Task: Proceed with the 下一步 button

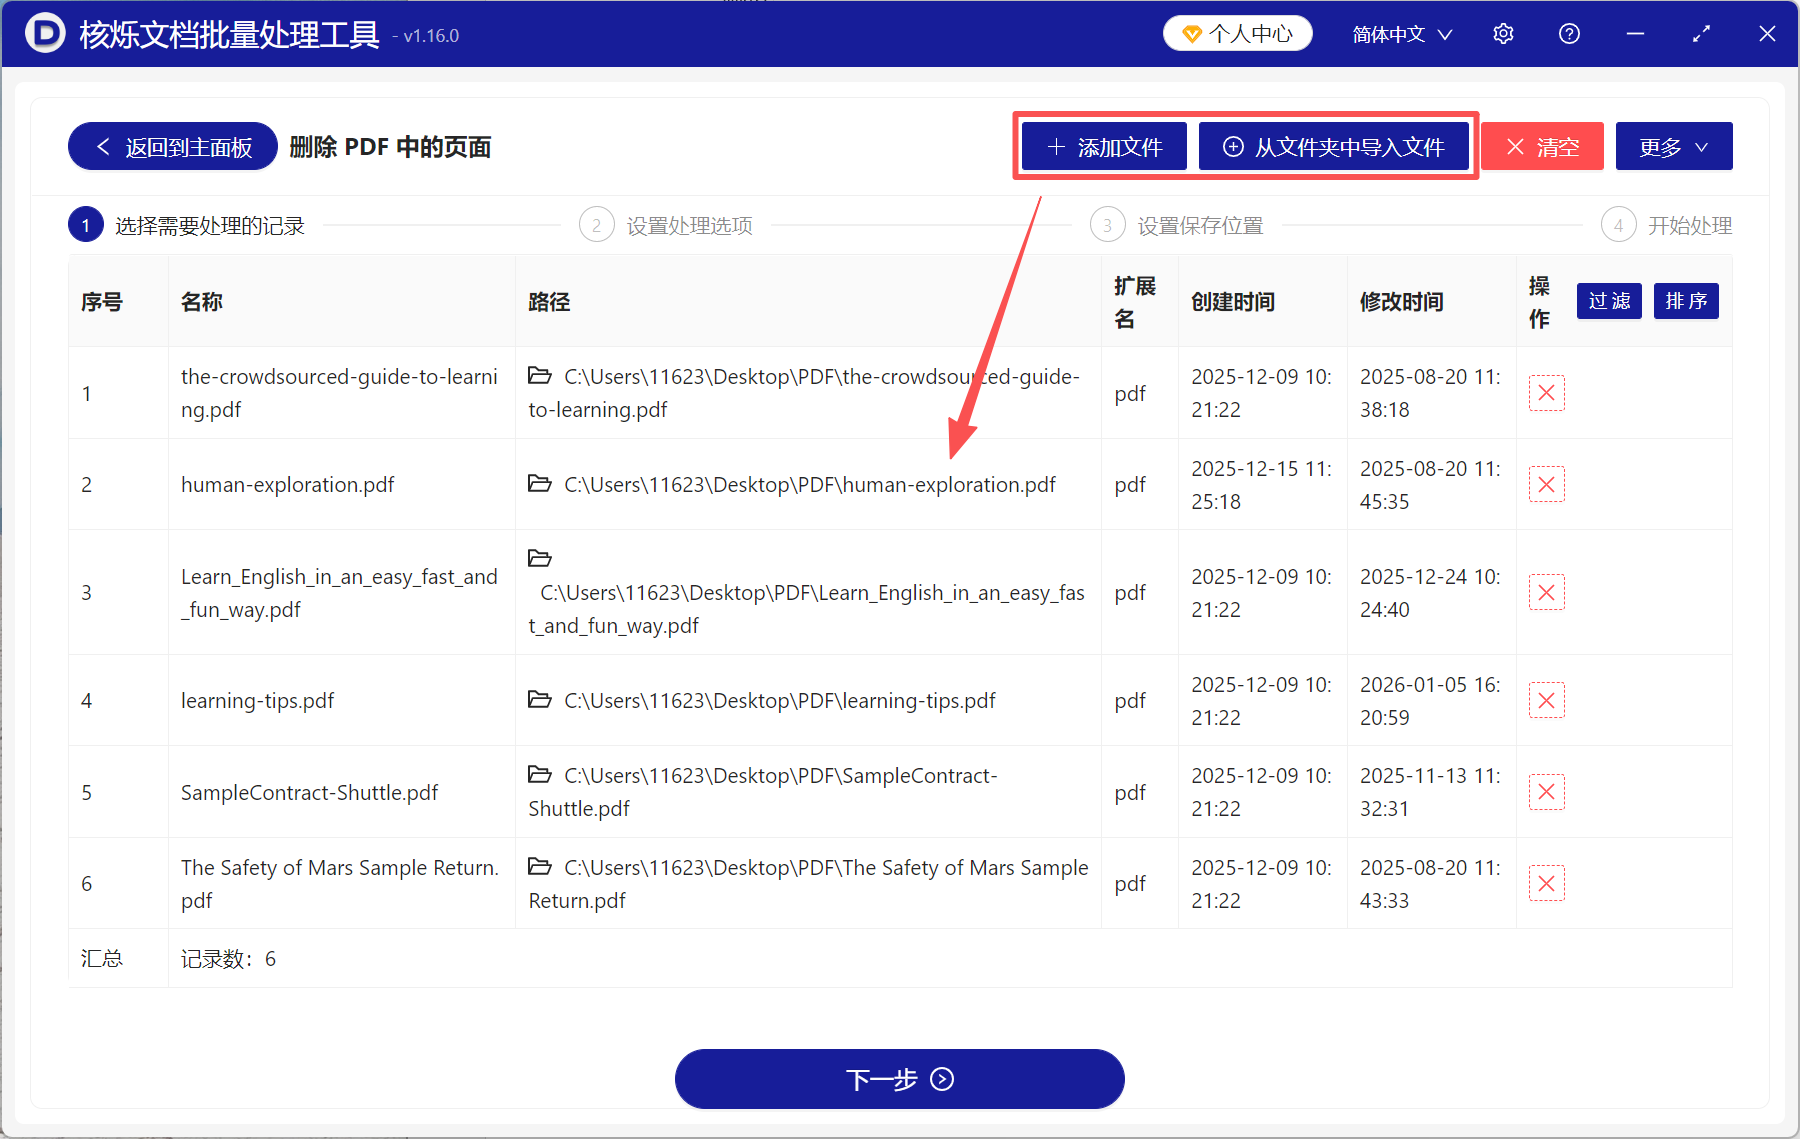Action: (x=899, y=1079)
